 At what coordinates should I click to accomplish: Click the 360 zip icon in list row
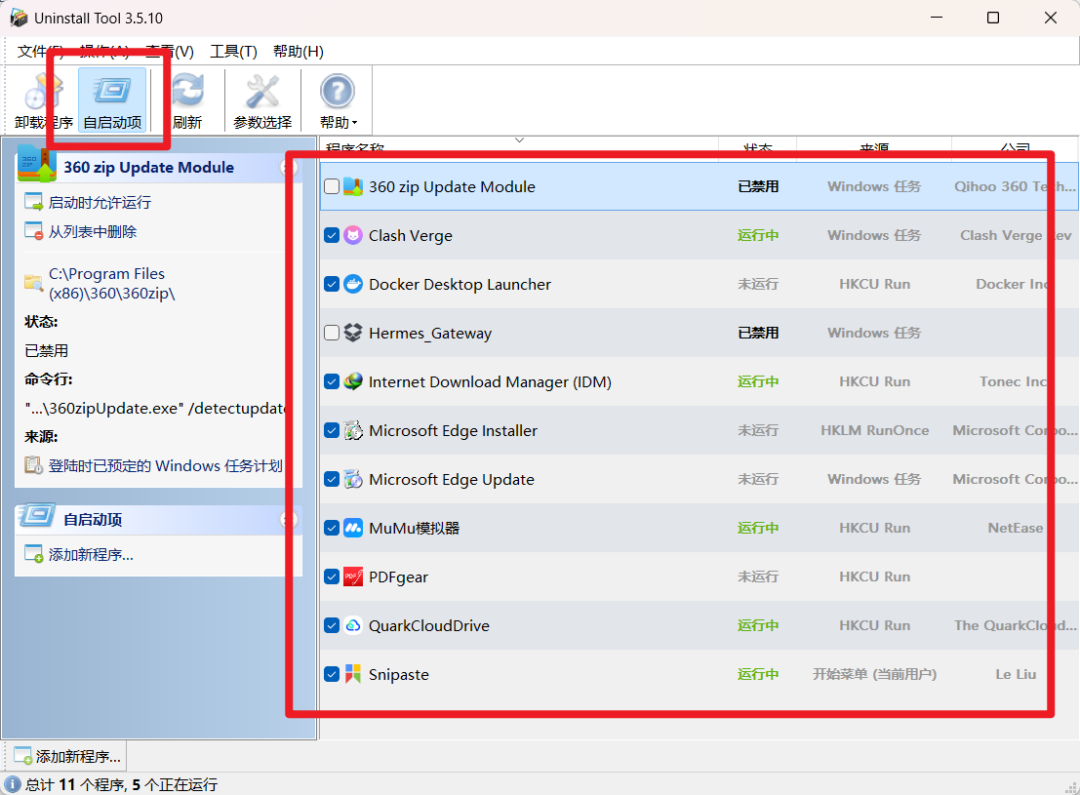tap(353, 187)
